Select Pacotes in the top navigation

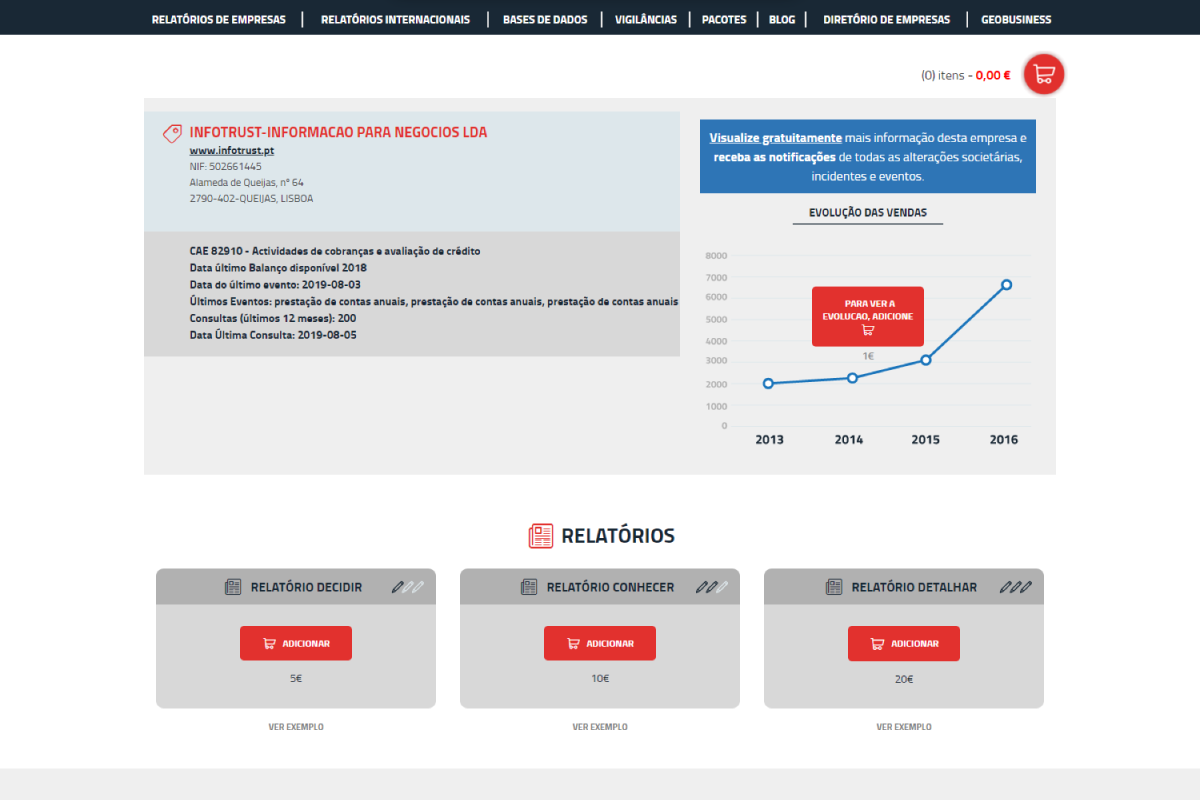coord(724,19)
